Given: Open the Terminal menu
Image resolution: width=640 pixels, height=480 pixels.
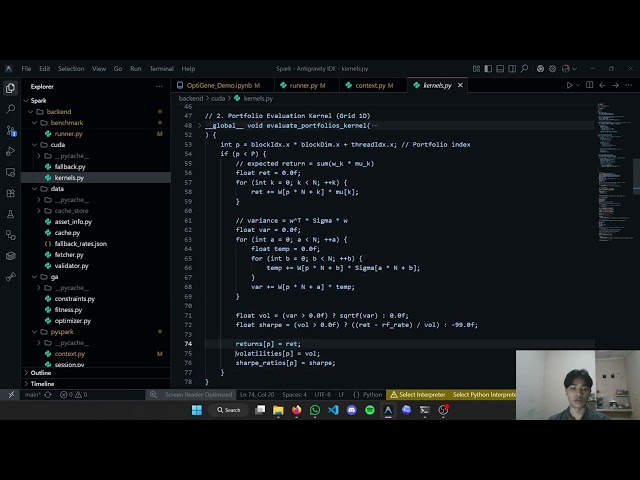Looking at the screenshot, I should click(x=161, y=69).
